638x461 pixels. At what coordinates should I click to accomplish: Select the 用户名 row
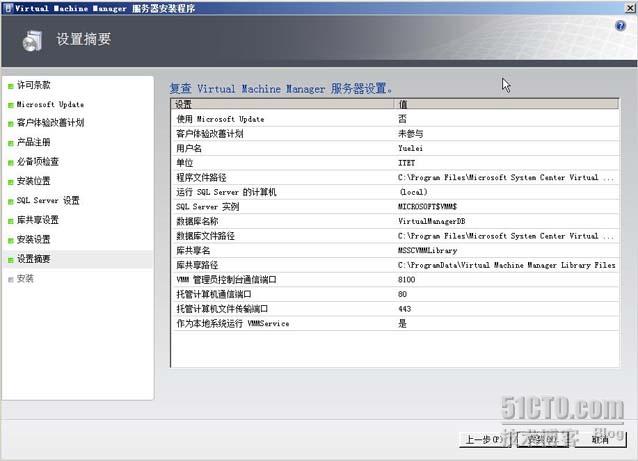(x=395, y=148)
